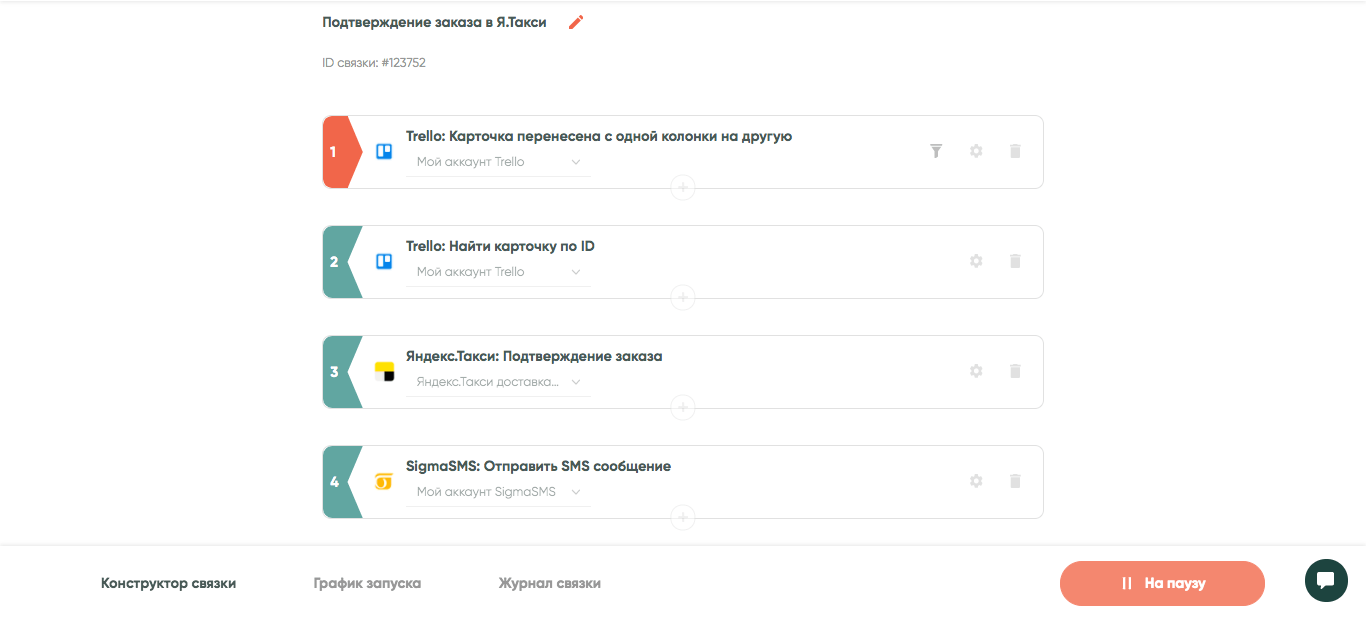1366x620 pixels.
Task: Switch to Конструктор связки tab
Action: pos(168,583)
